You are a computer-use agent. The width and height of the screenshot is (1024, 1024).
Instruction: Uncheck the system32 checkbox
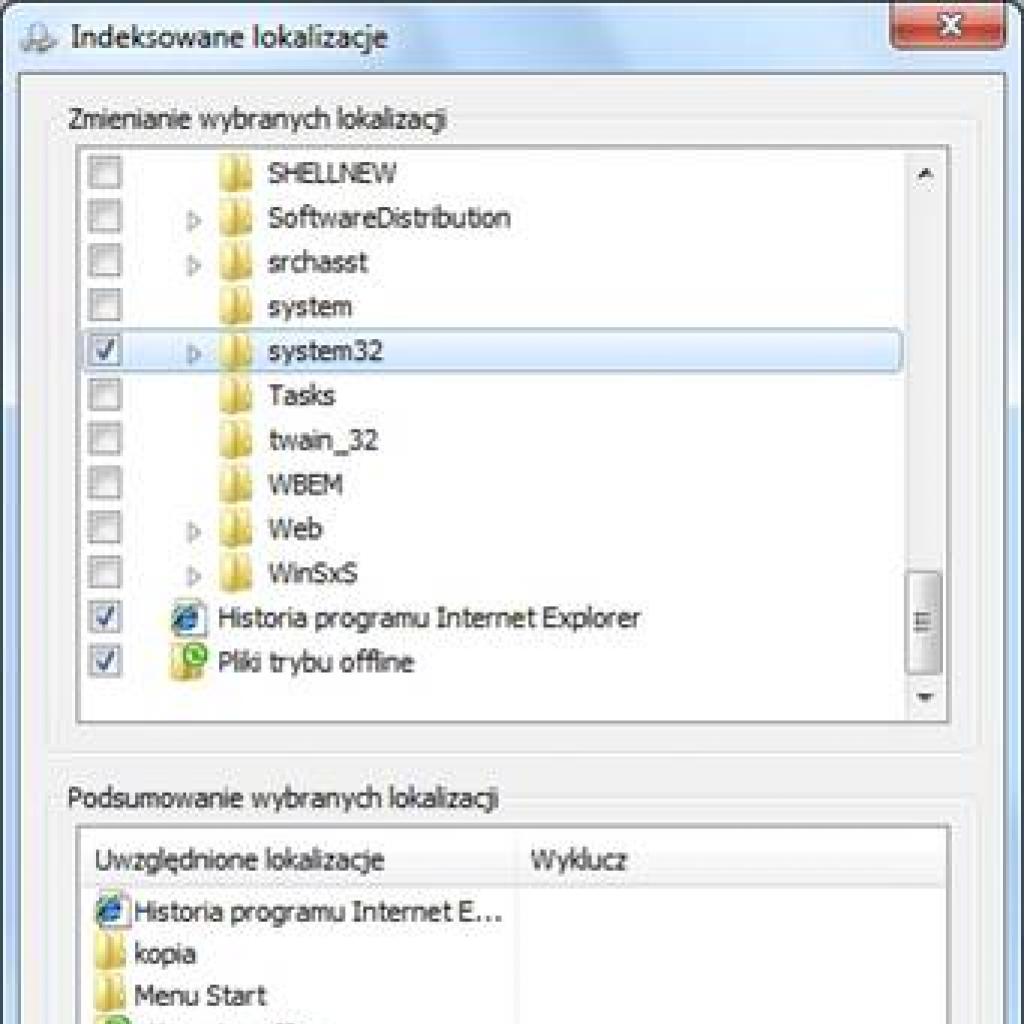coord(105,351)
